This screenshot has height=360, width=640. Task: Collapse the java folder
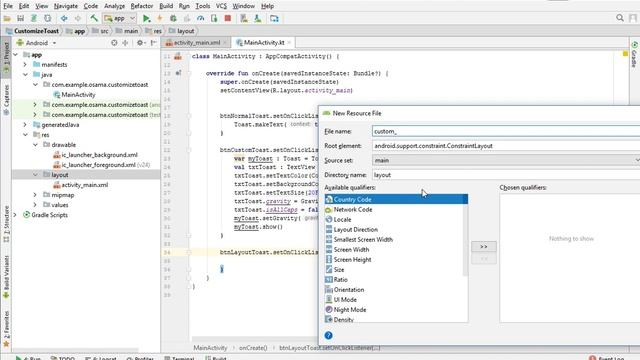point(25,75)
